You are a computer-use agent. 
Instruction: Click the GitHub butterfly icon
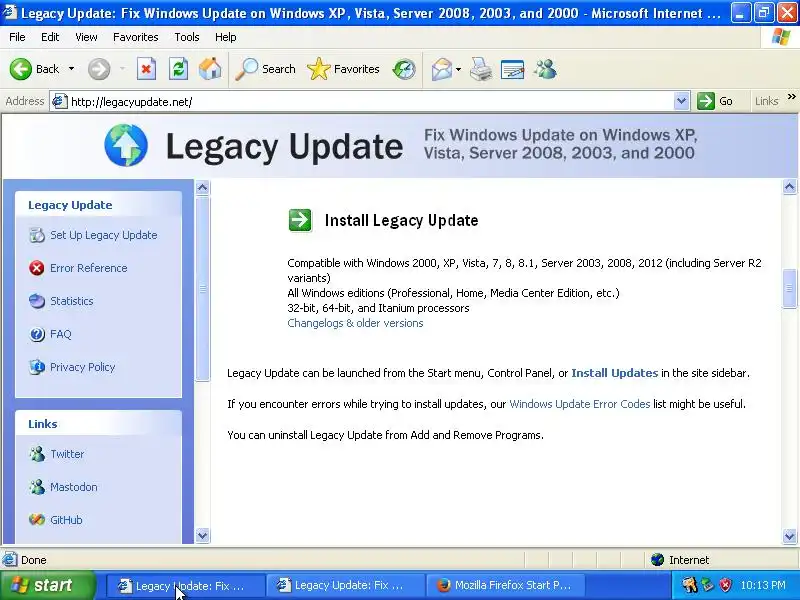coord(37,520)
